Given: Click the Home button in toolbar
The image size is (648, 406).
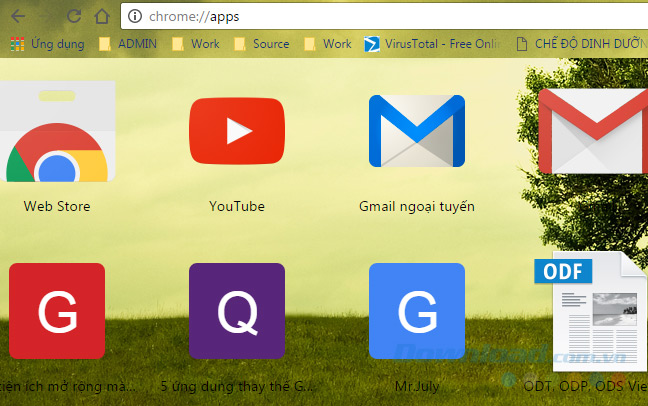Looking at the screenshot, I should tap(101, 16).
